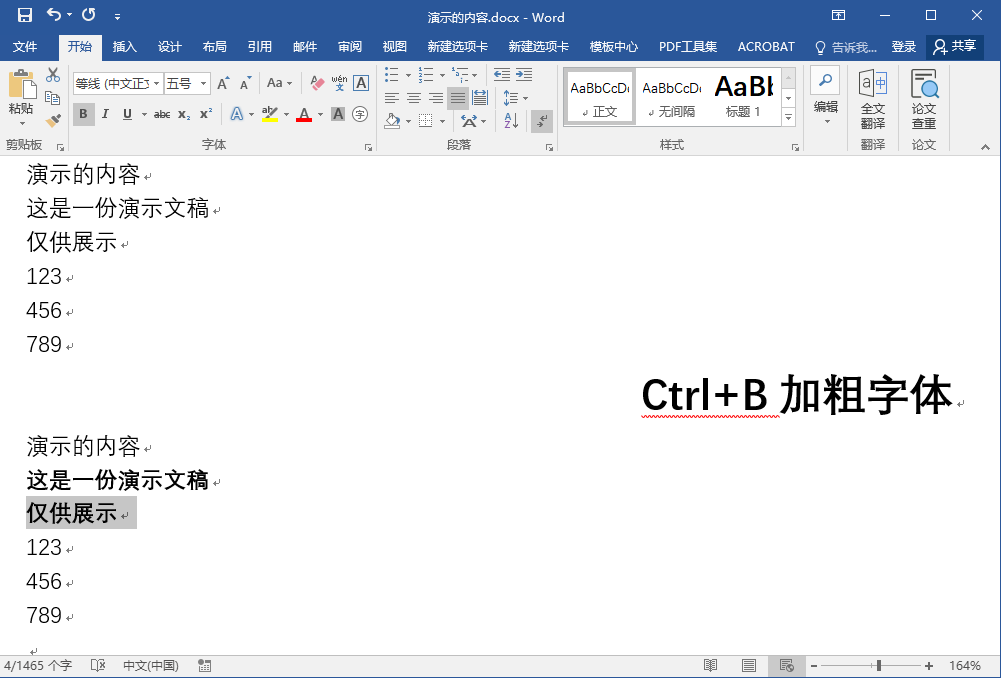
Task: Open the Phonetic Guide wén icon
Action: (339, 83)
